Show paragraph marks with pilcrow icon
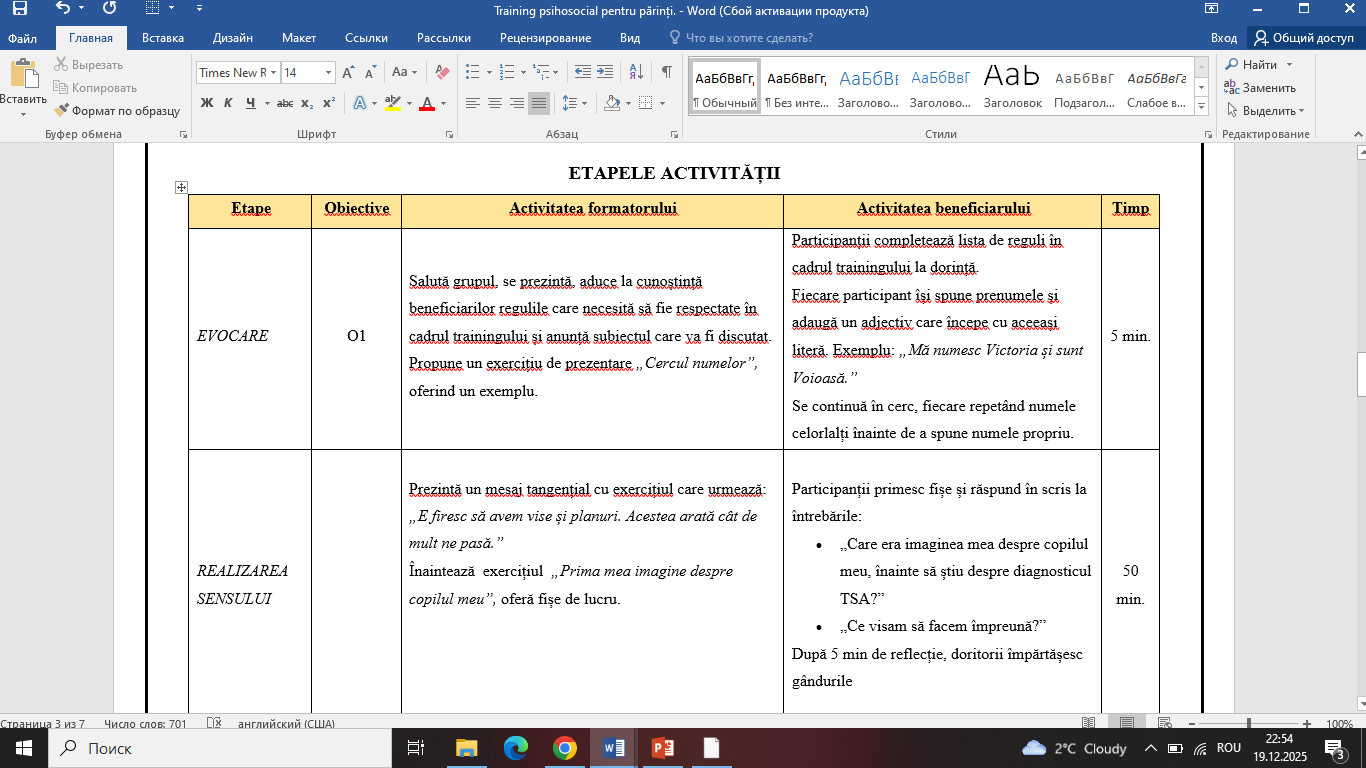Viewport: 1366px width, 768px height. pos(666,72)
